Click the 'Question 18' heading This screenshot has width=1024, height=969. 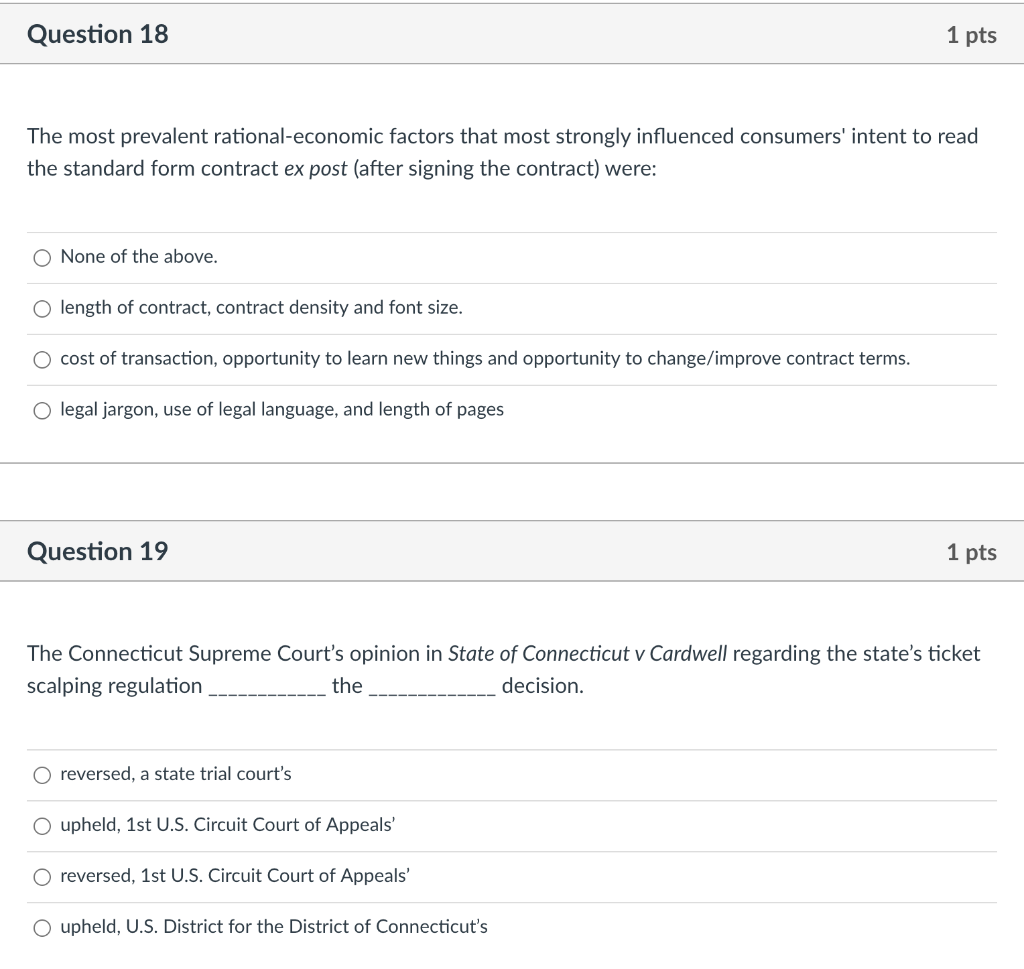(98, 34)
